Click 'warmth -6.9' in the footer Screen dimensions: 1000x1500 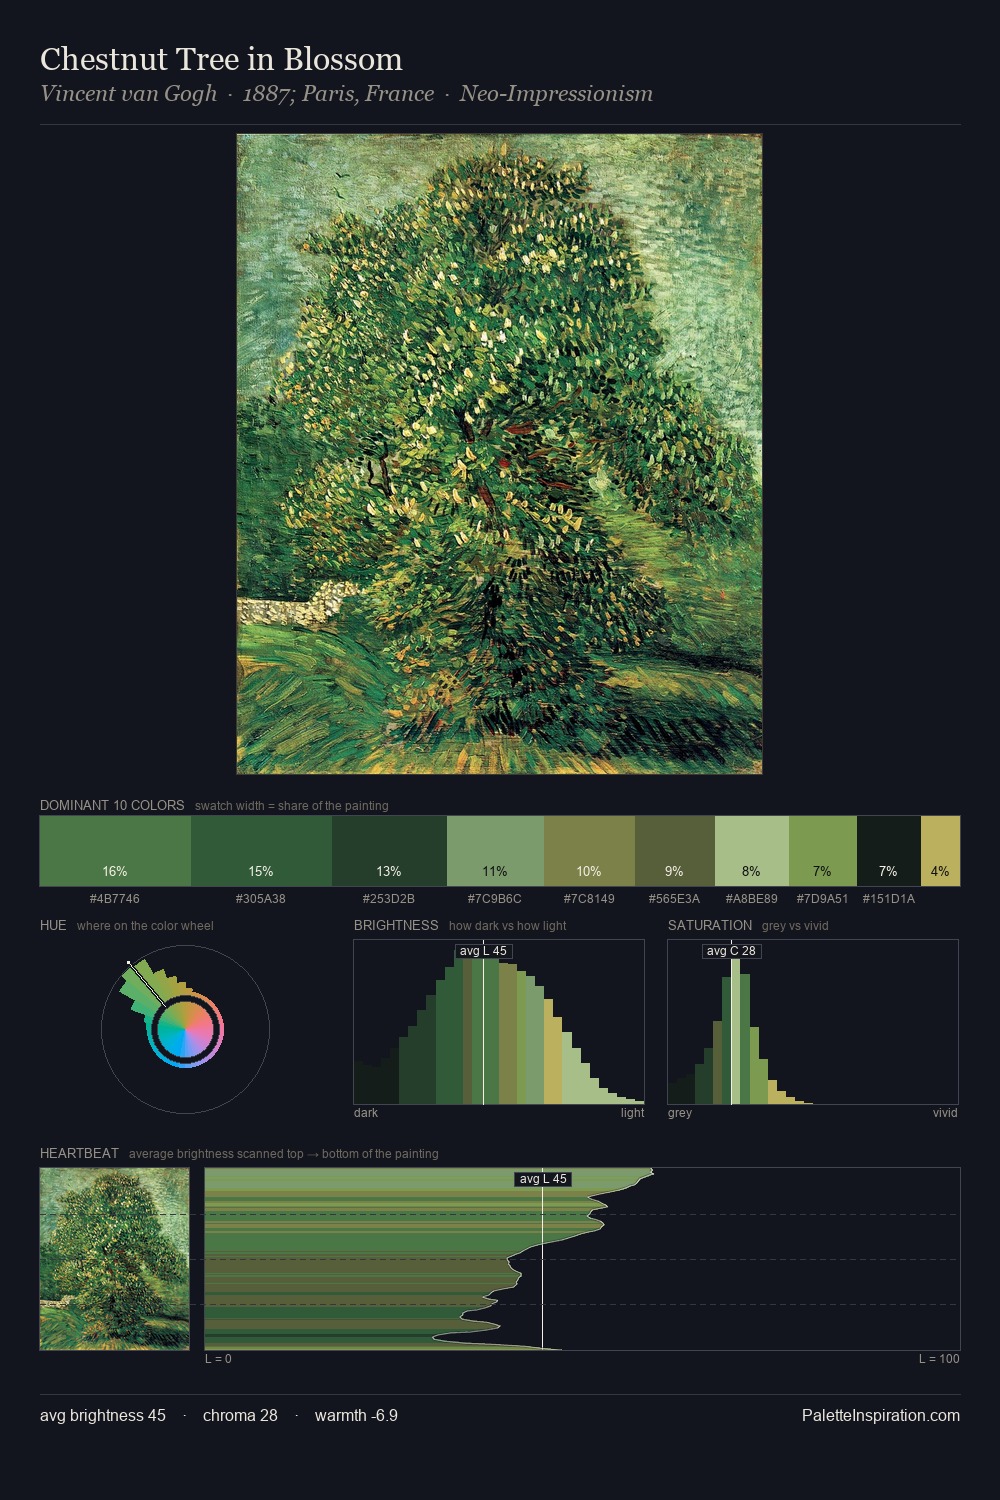(356, 1415)
